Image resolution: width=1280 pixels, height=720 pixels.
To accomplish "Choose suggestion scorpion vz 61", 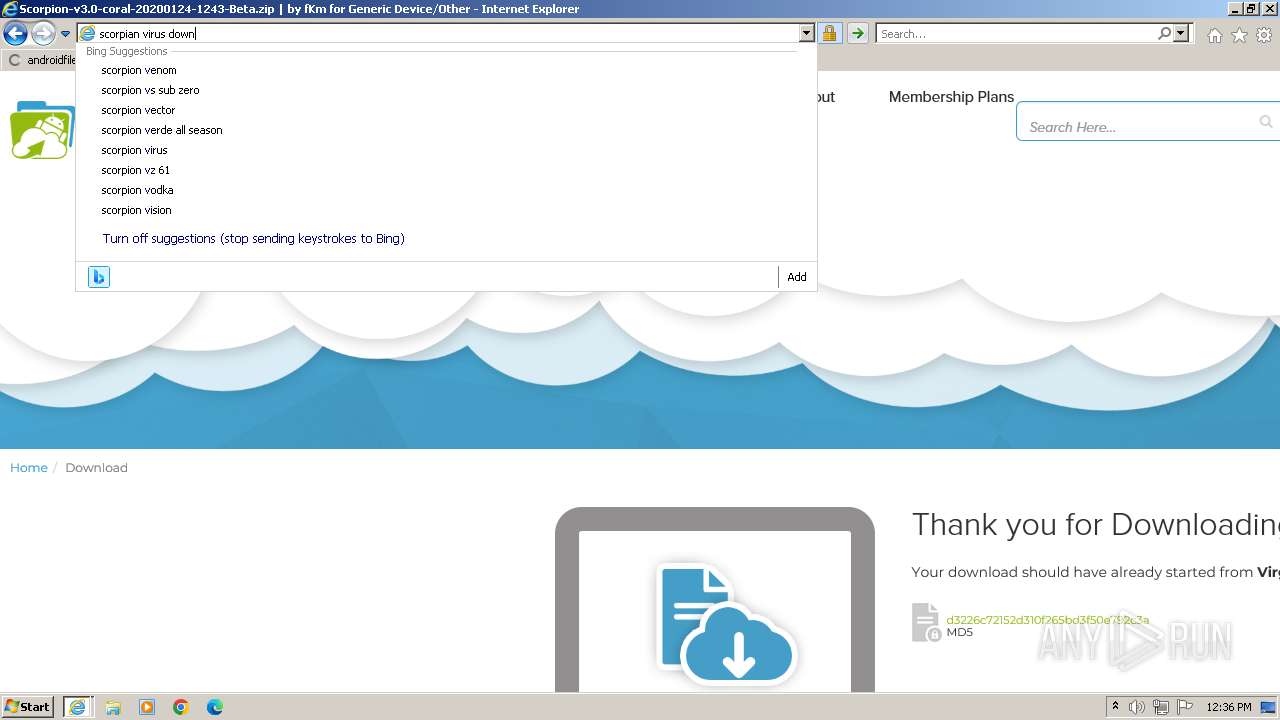I will pyautogui.click(x=136, y=170).
